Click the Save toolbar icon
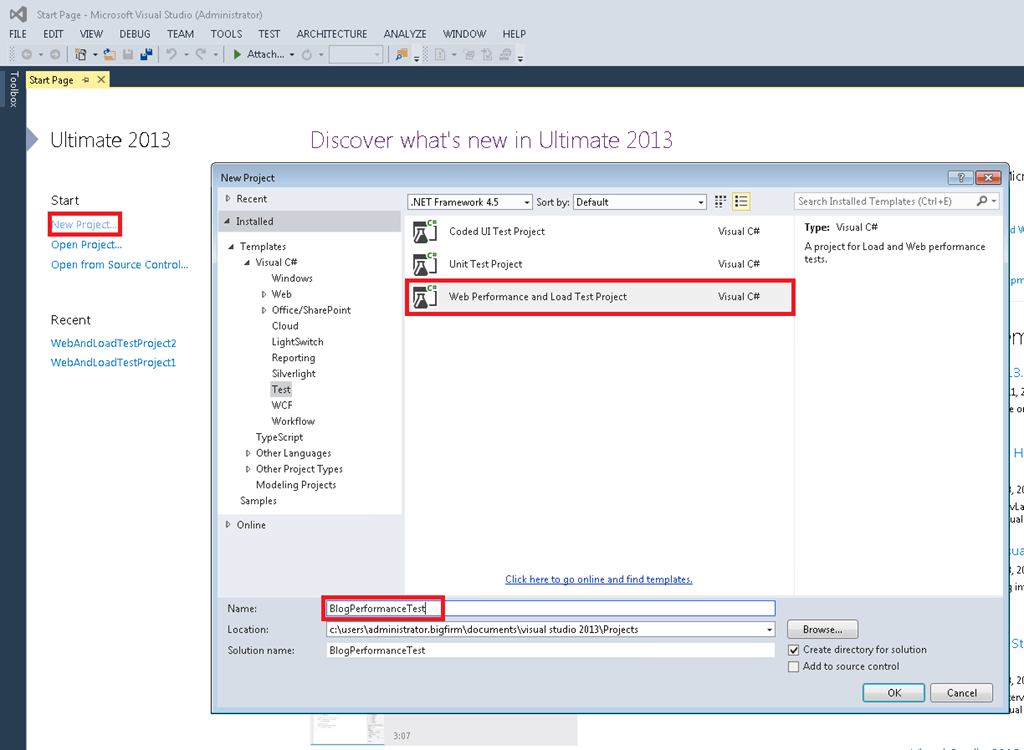Screen dimensions: 1024x750 [x=128, y=55]
